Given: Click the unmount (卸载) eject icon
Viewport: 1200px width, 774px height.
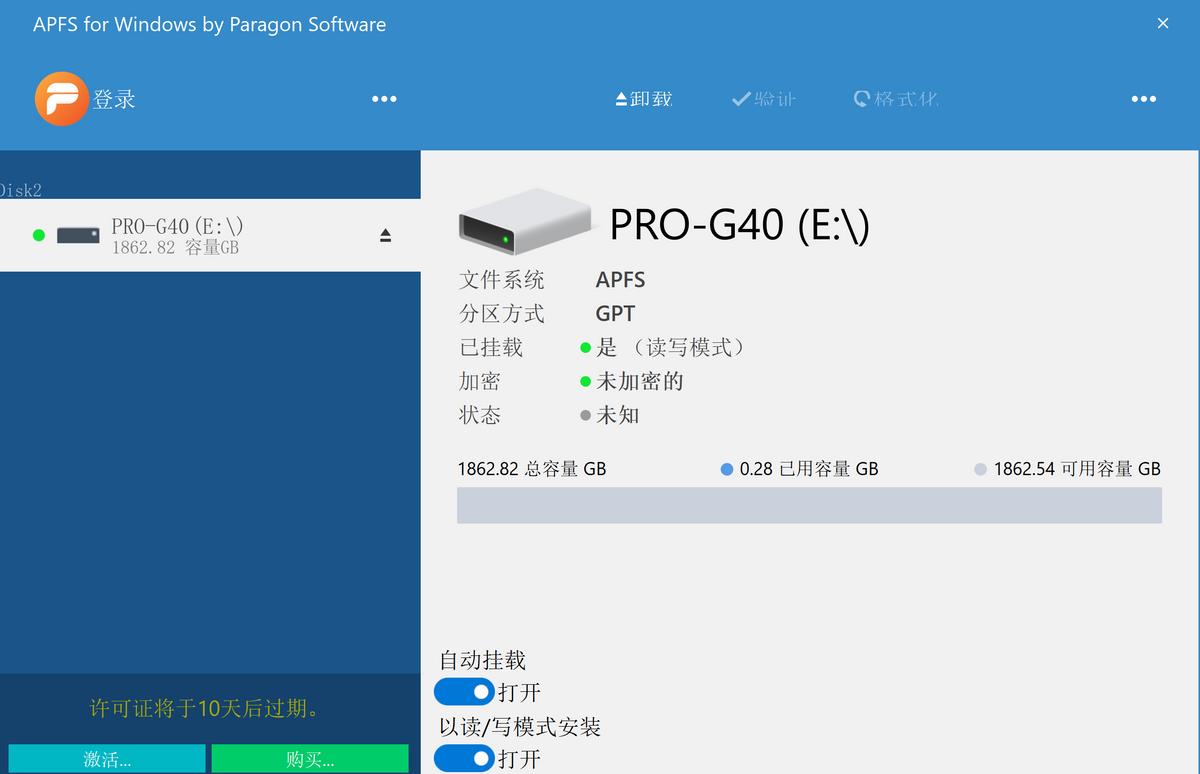Looking at the screenshot, I should (x=622, y=98).
